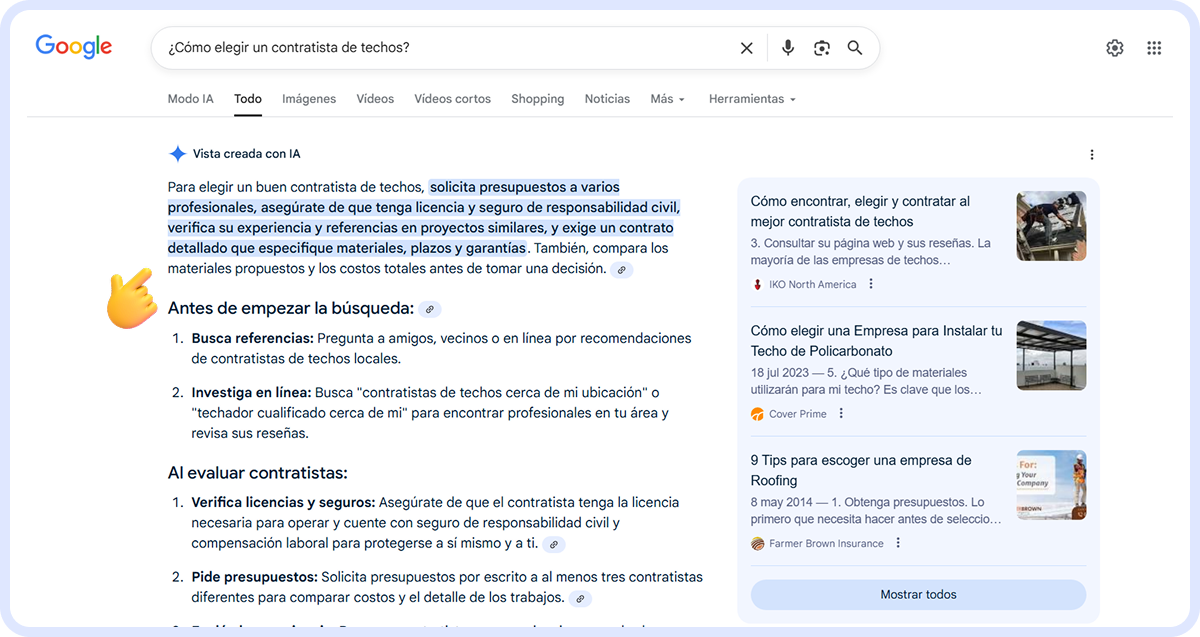
Task: Click the Google logo
Action: tap(73, 46)
